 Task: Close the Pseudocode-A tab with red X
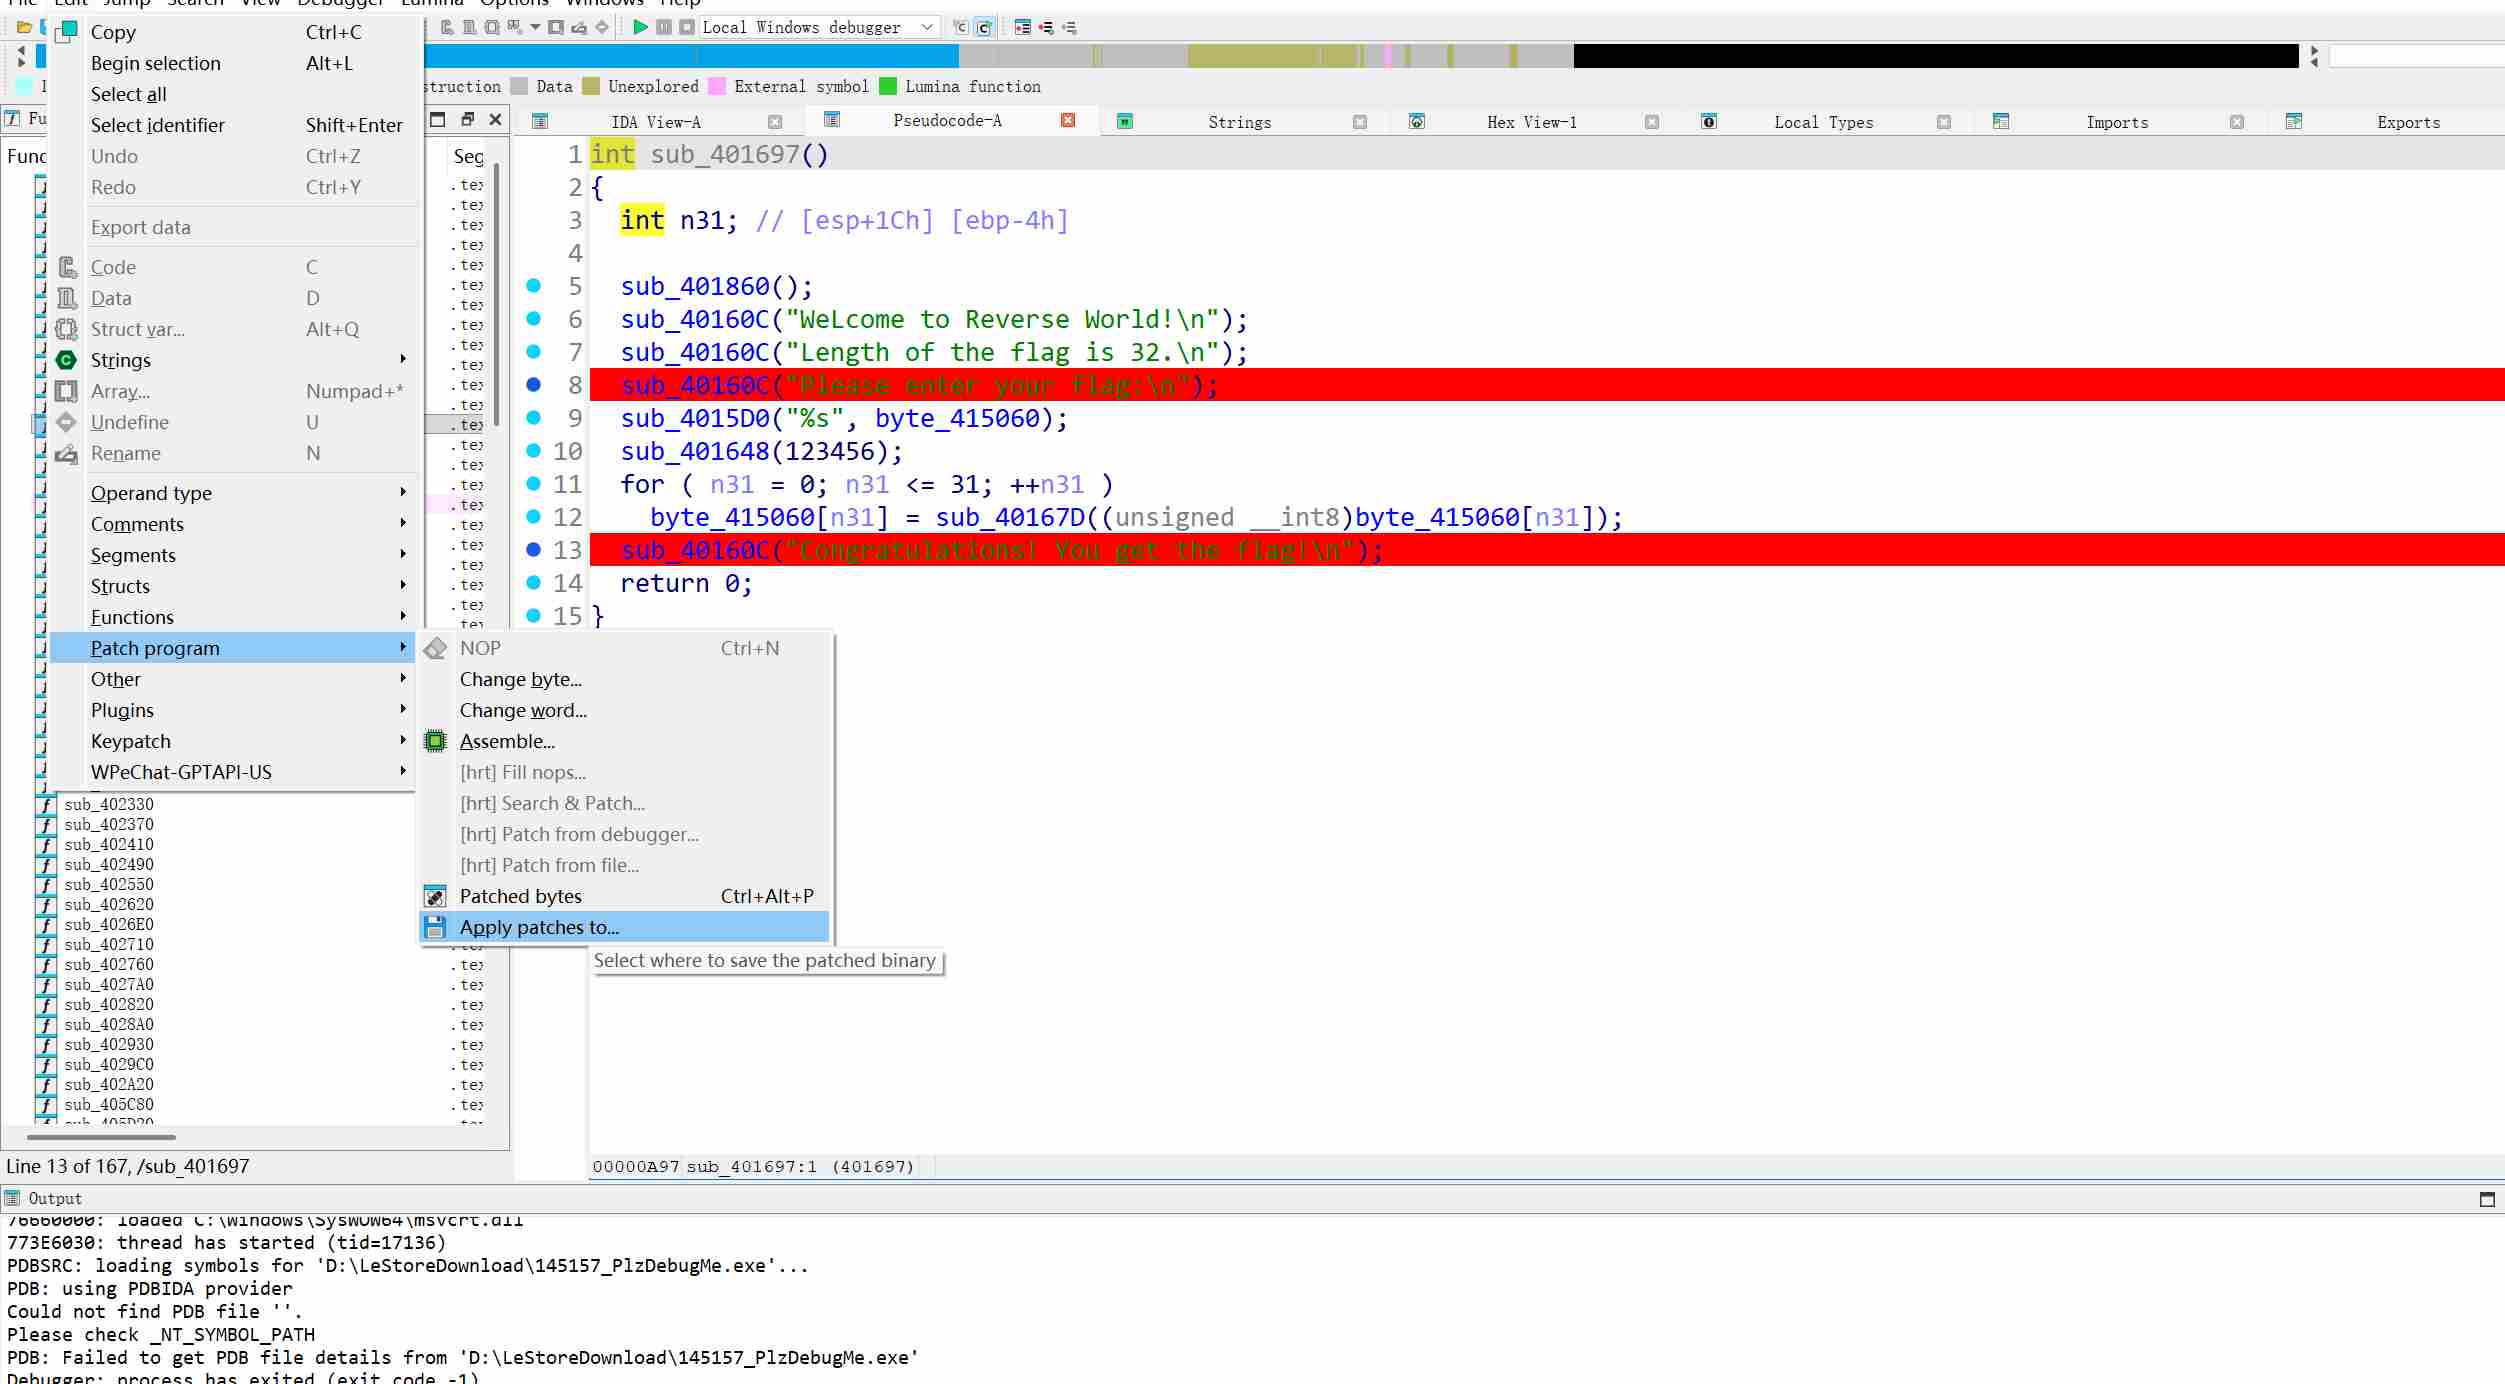click(1068, 120)
